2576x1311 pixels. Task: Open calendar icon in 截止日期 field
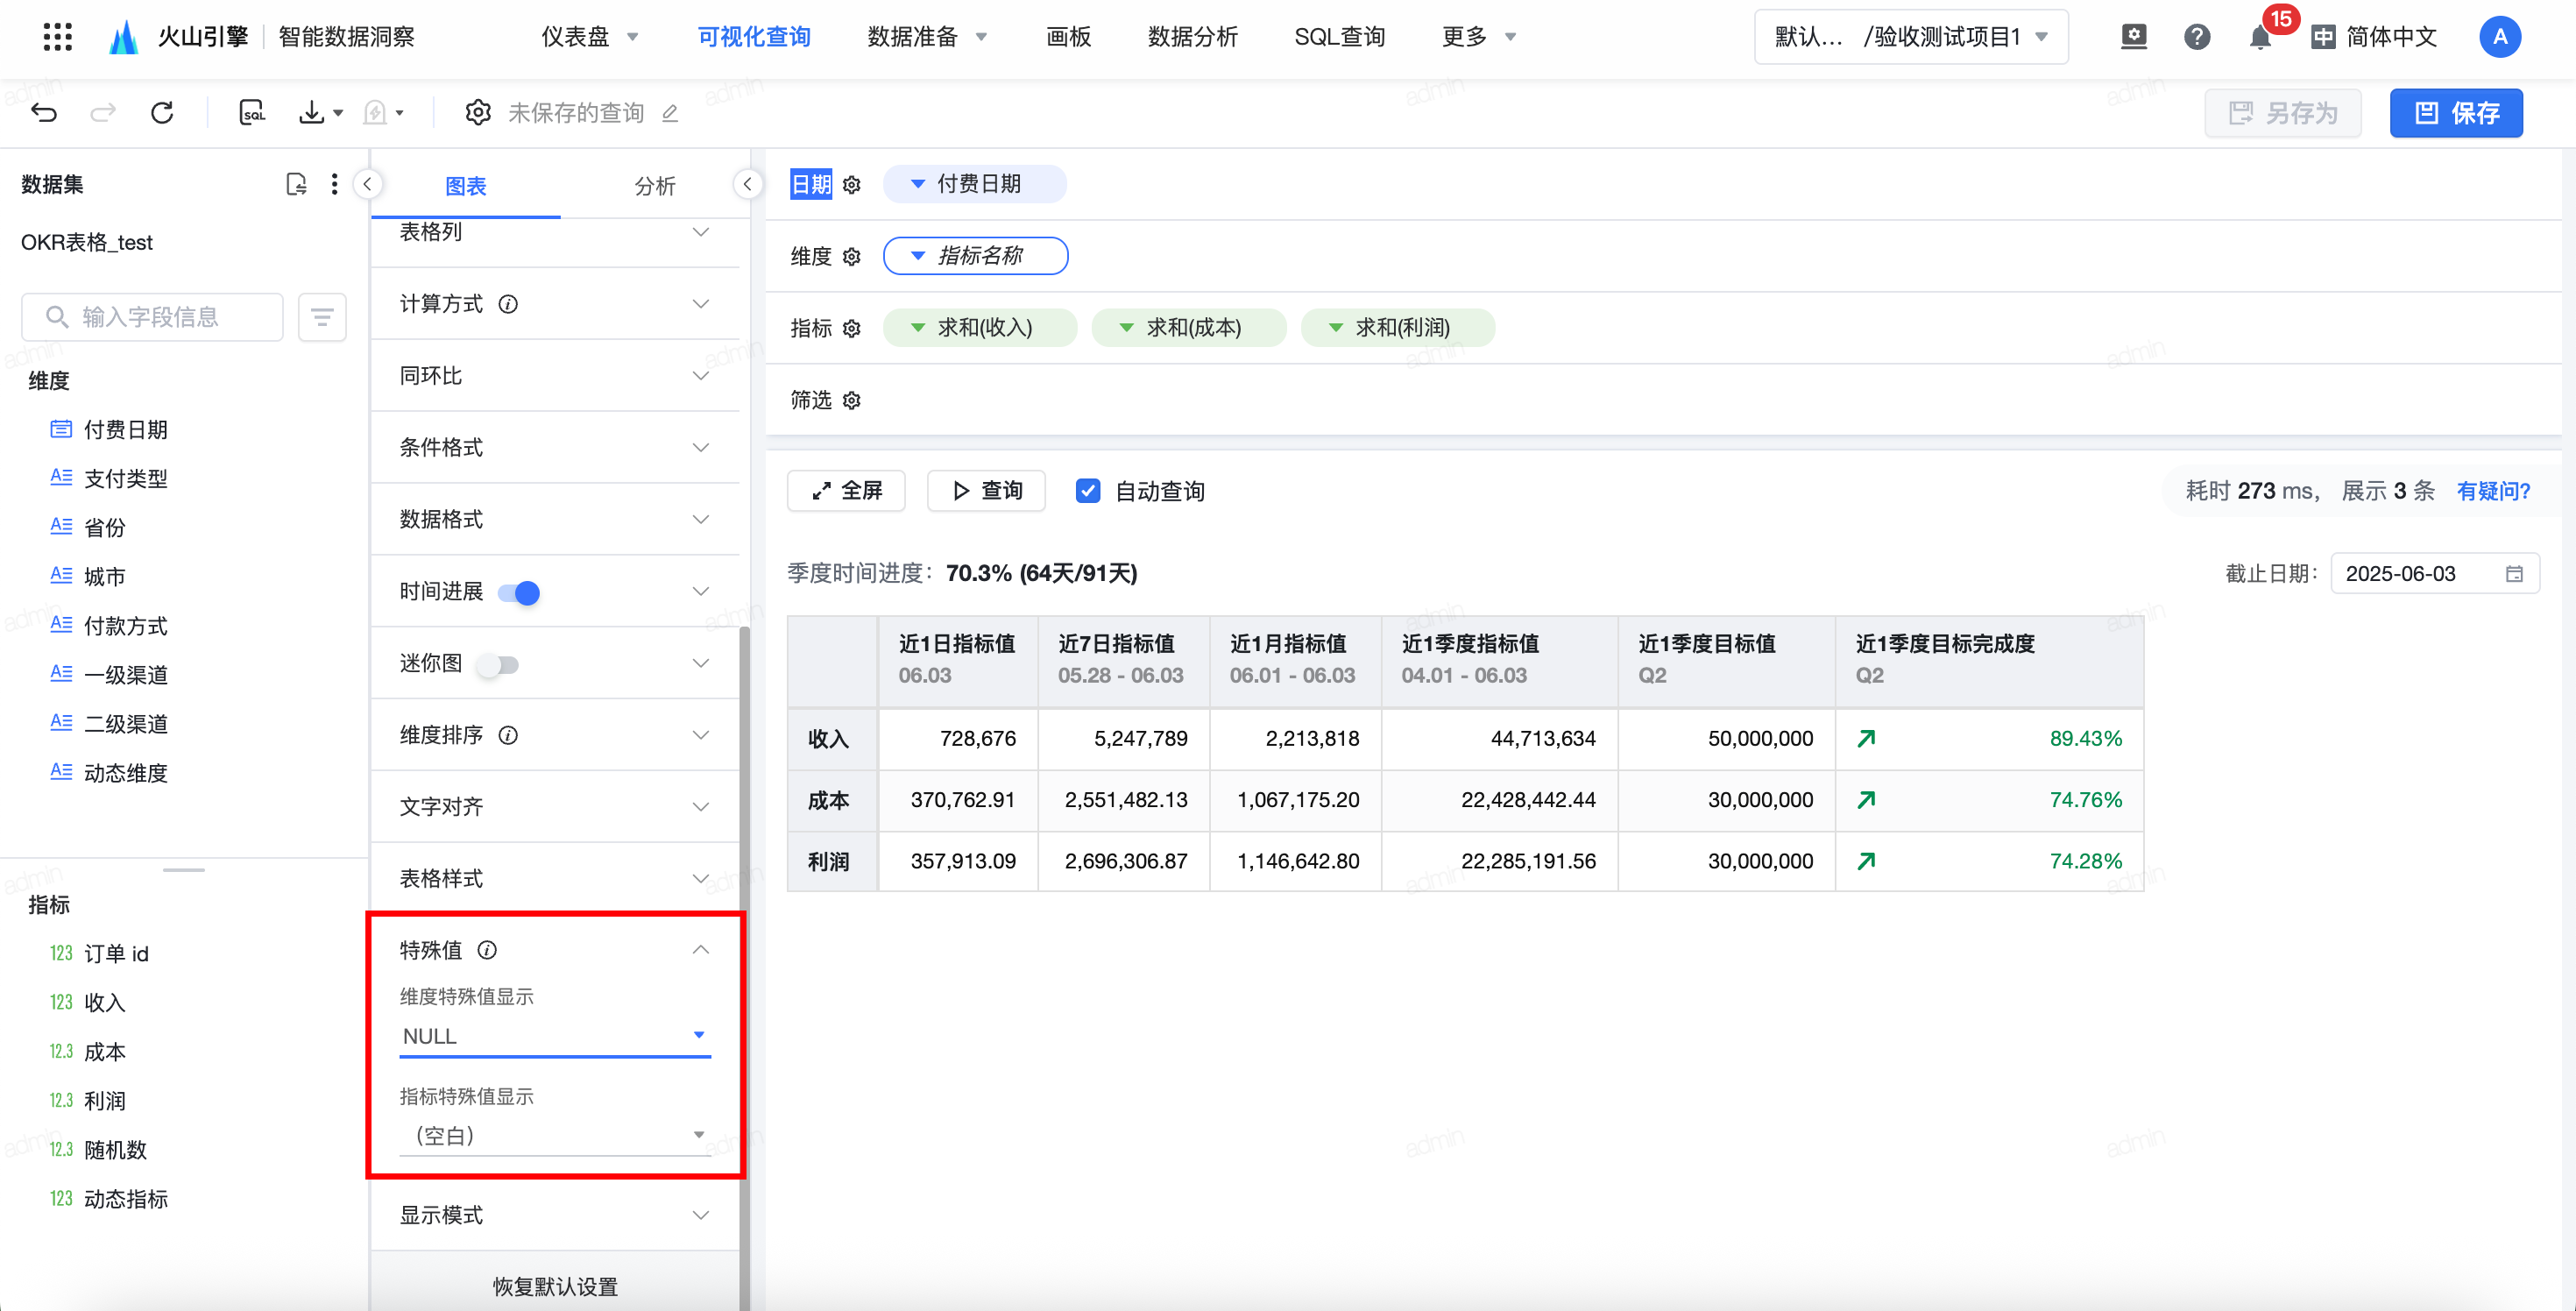[x=2514, y=574]
